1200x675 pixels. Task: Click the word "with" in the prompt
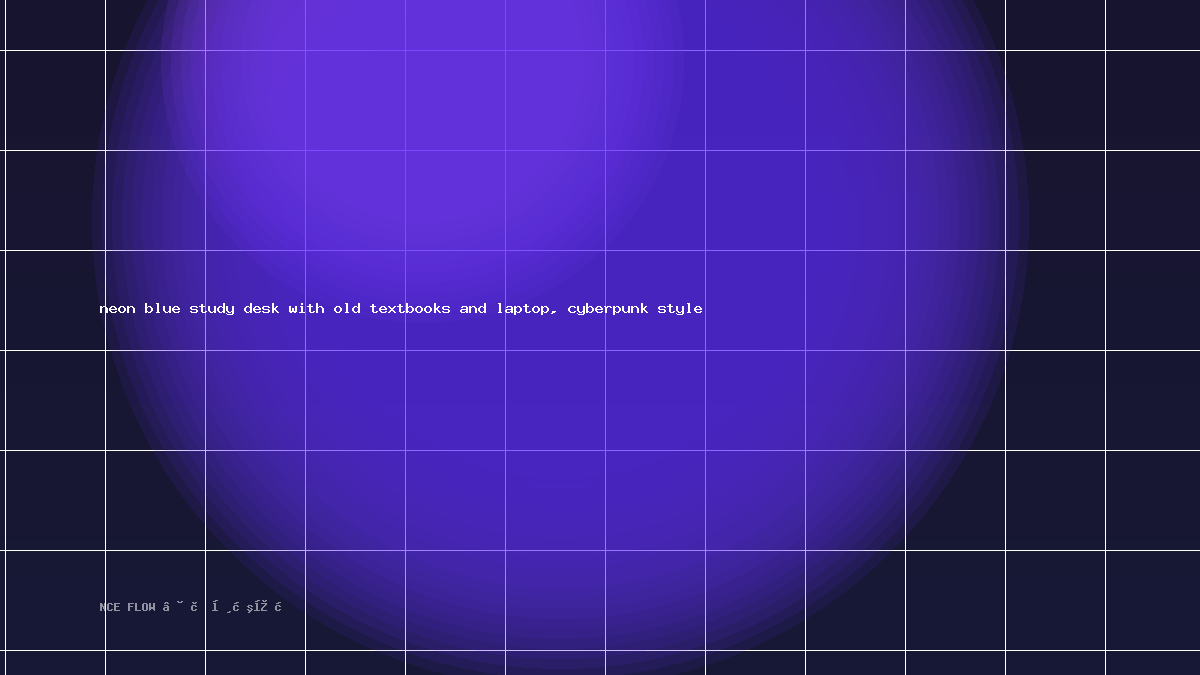tap(306, 309)
